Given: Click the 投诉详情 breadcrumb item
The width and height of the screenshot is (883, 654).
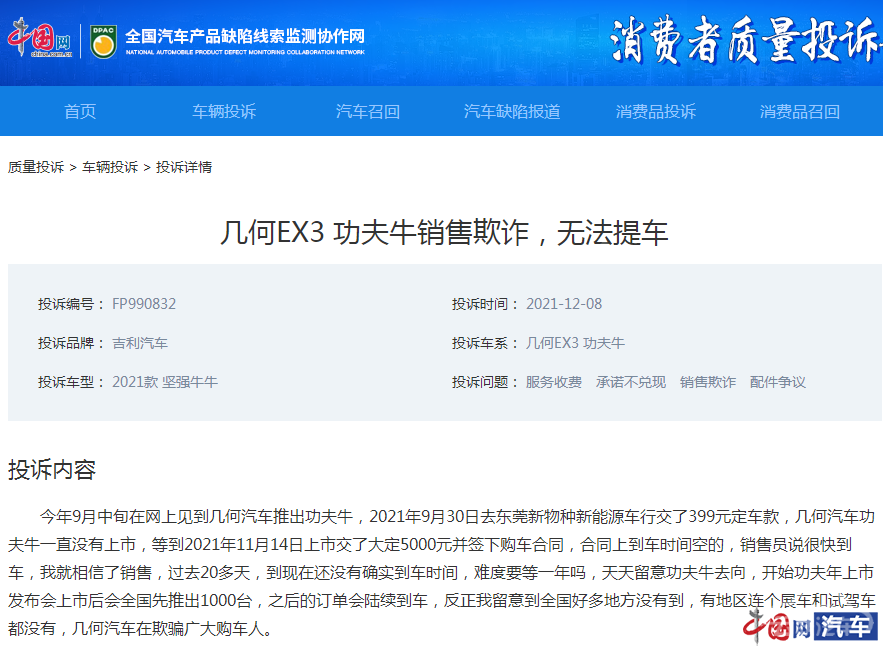Looking at the screenshot, I should point(184,167).
